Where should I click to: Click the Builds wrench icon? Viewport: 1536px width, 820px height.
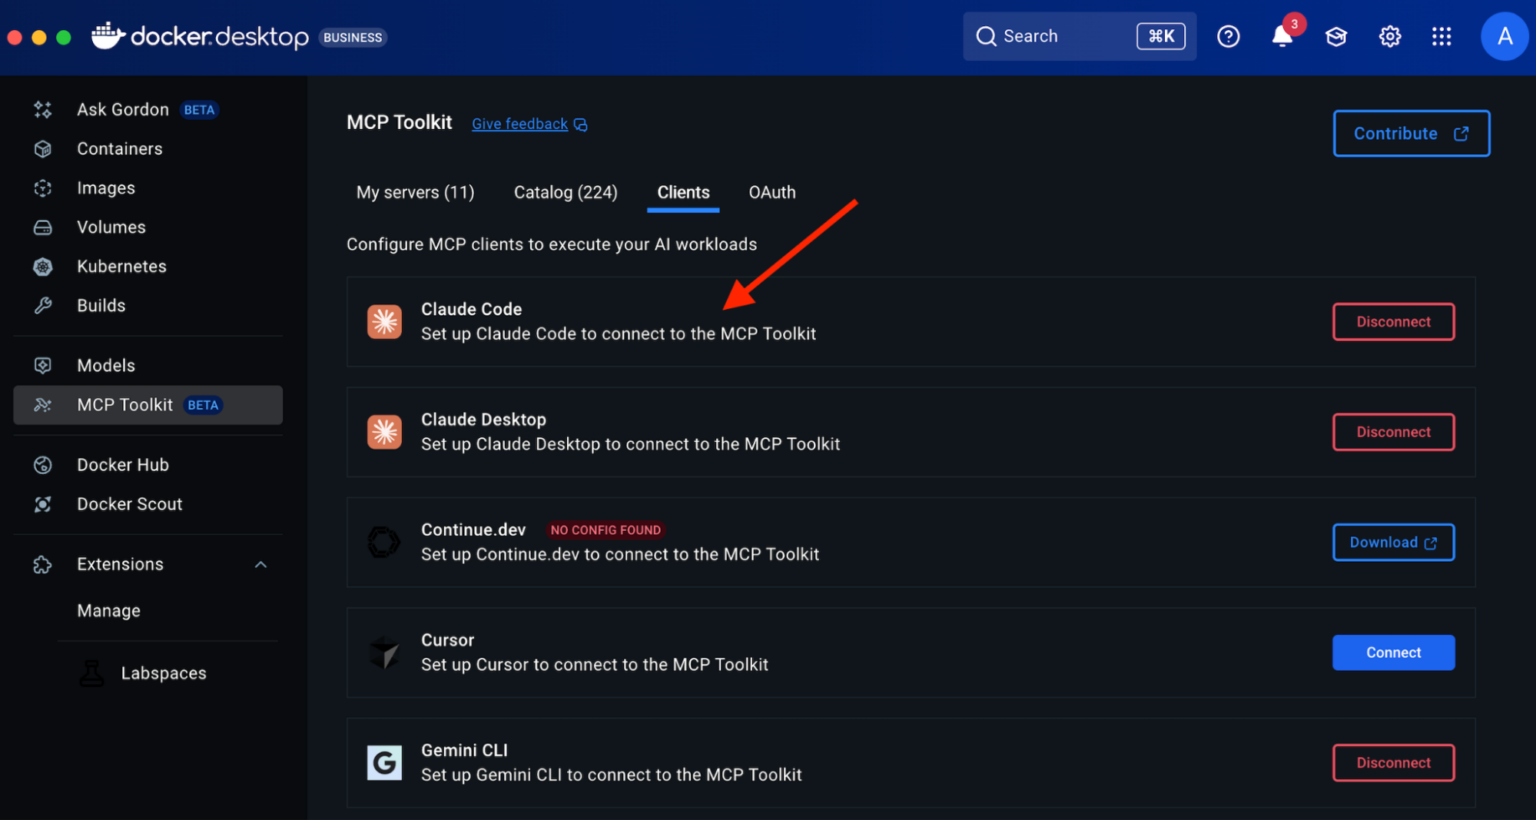click(42, 305)
